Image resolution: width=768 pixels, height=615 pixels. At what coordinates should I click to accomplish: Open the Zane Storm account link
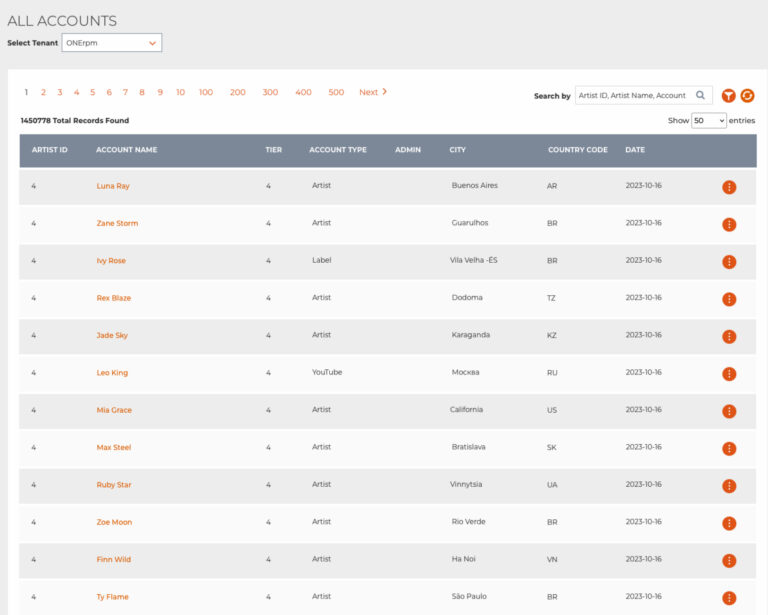coord(117,224)
